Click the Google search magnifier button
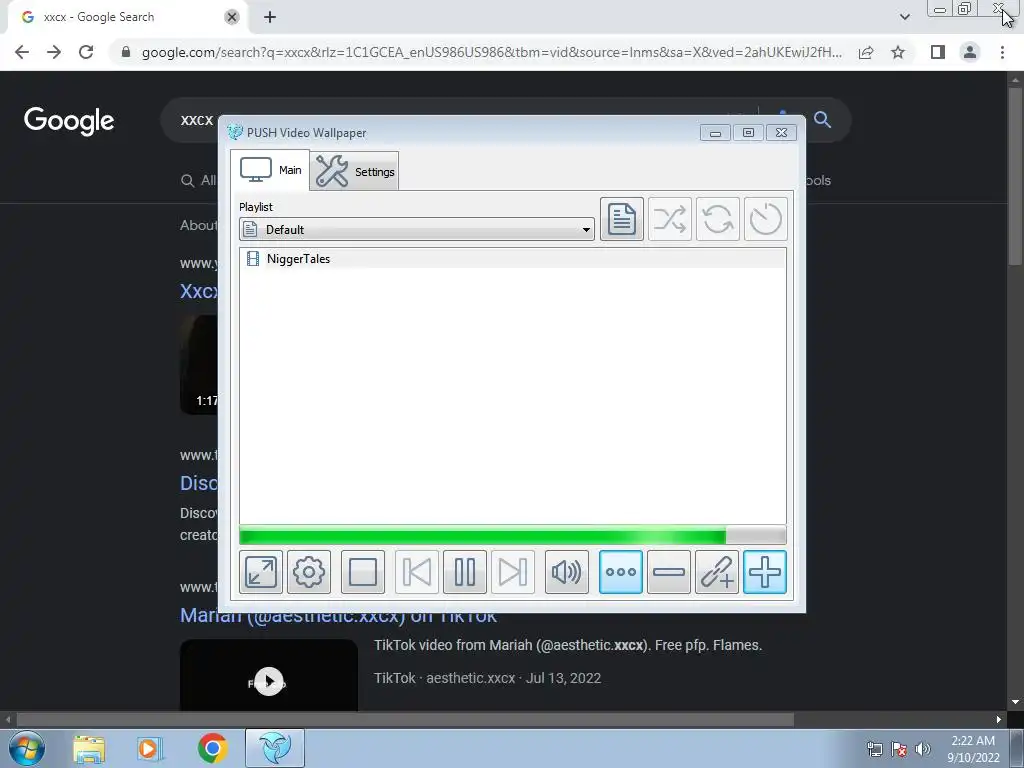The height and width of the screenshot is (768, 1024). [822, 120]
